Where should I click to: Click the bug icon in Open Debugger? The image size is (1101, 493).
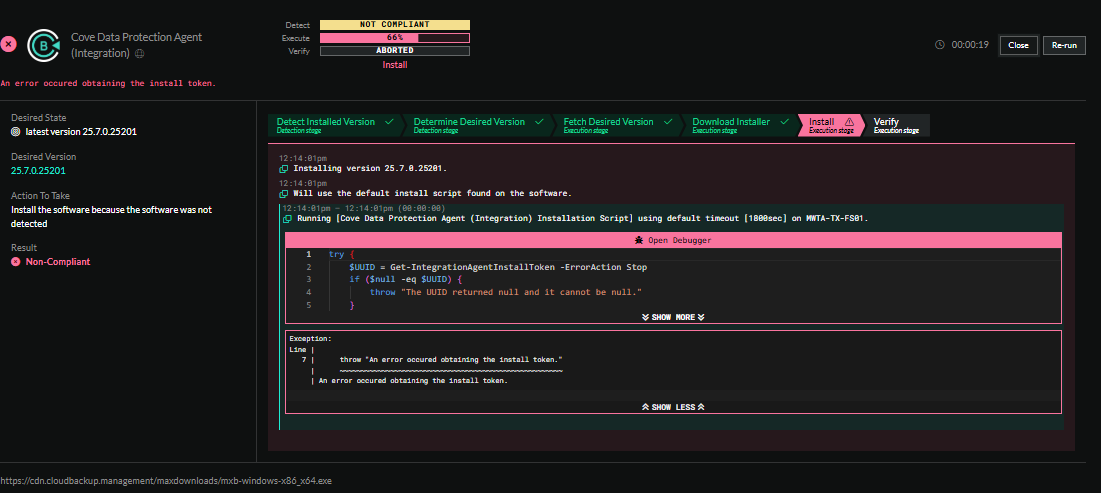638,240
